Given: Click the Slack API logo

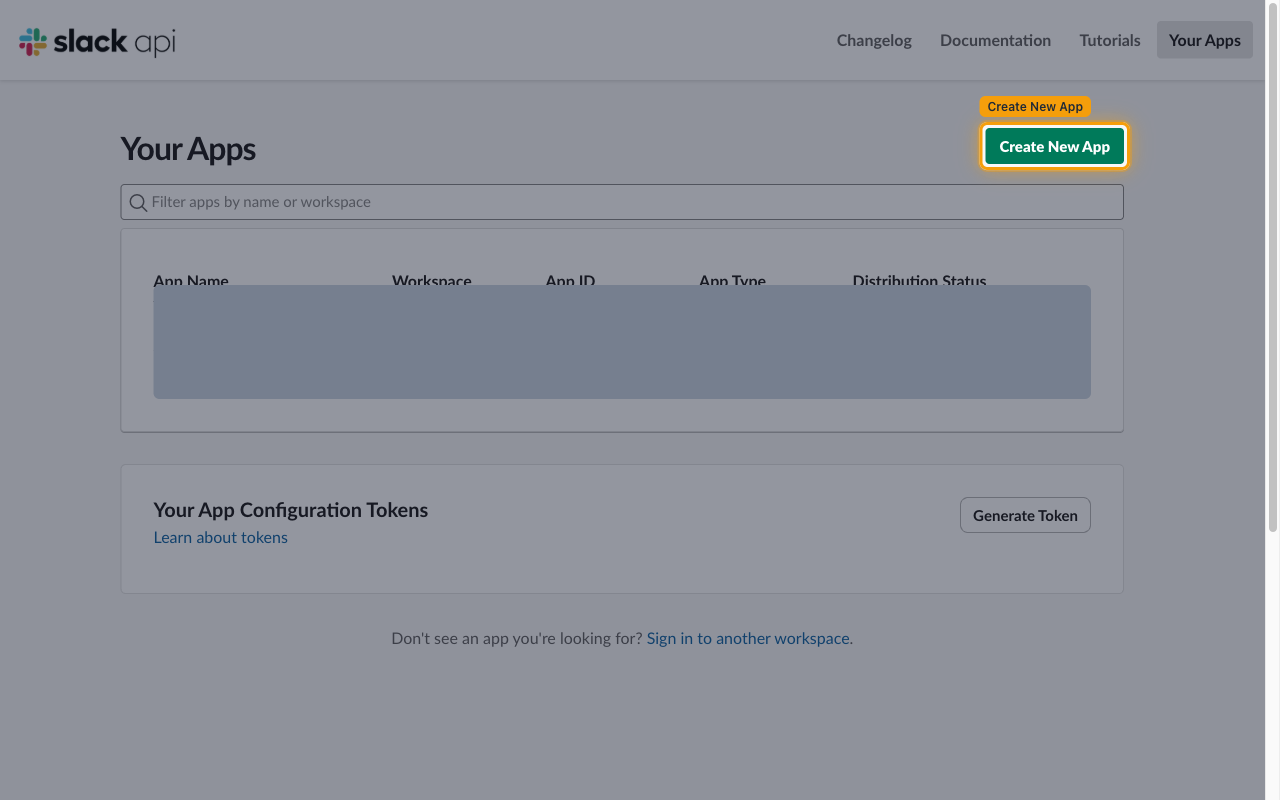Looking at the screenshot, I should (x=97, y=41).
